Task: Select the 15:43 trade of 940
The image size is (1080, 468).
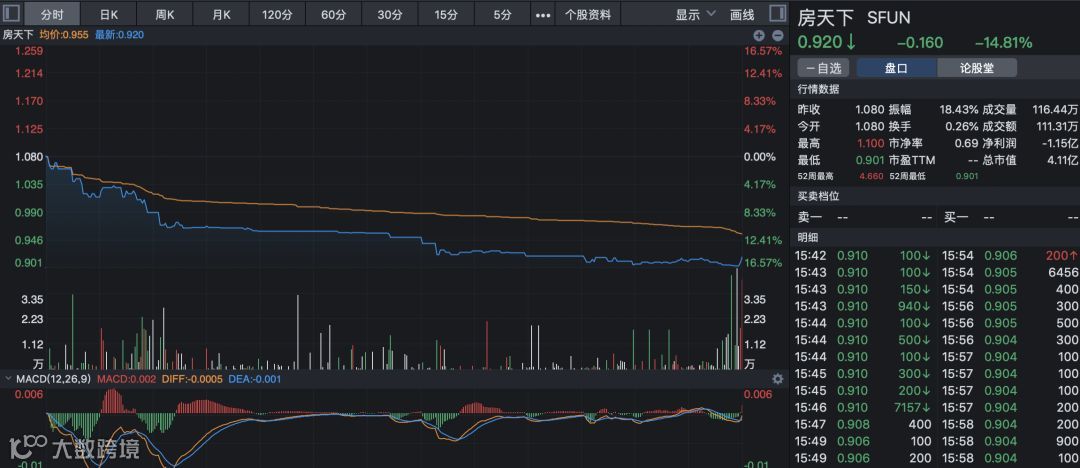Action: (863, 306)
